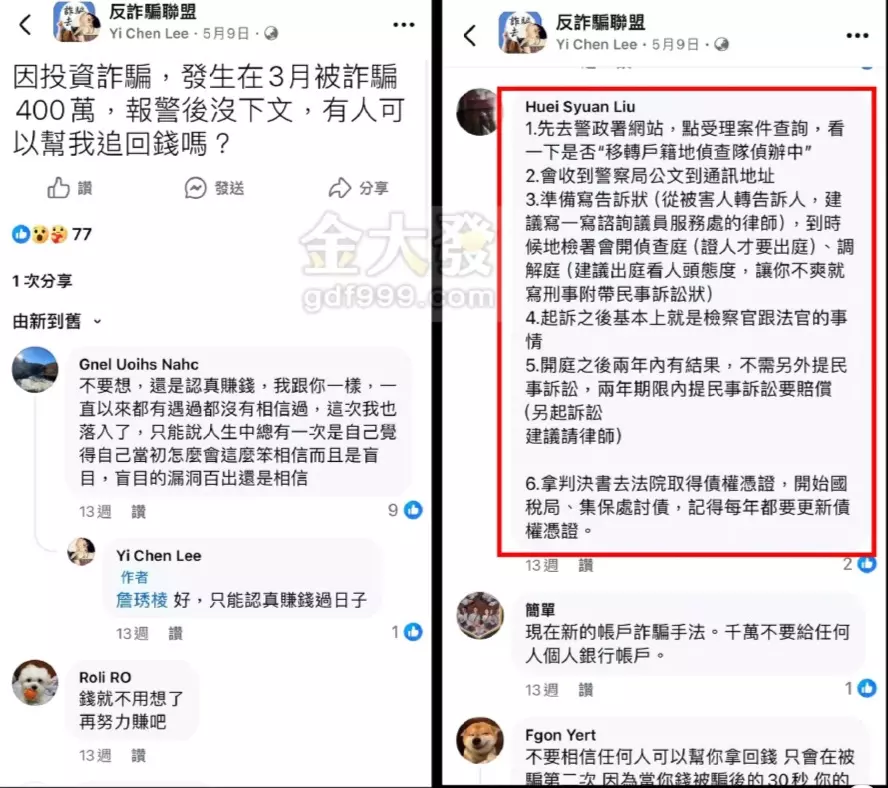Open three-dot menu on left post

click(404, 25)
